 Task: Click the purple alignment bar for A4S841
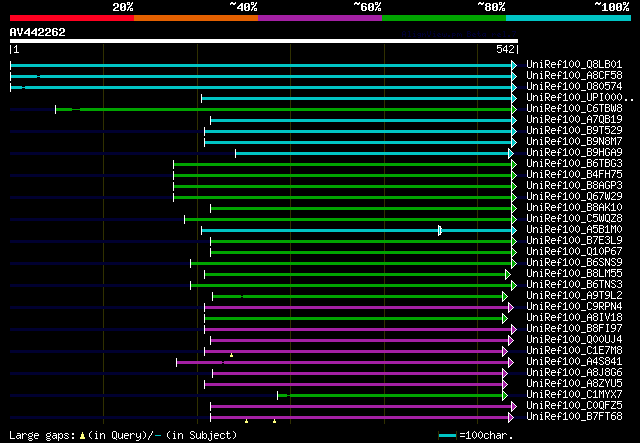(343, 363)
